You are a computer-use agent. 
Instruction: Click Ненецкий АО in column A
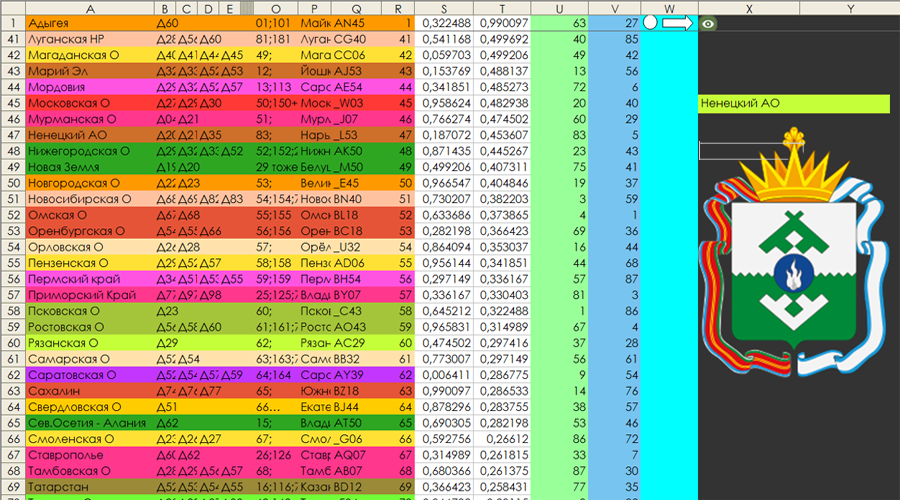pyautogui.click(x=90, y=135)
